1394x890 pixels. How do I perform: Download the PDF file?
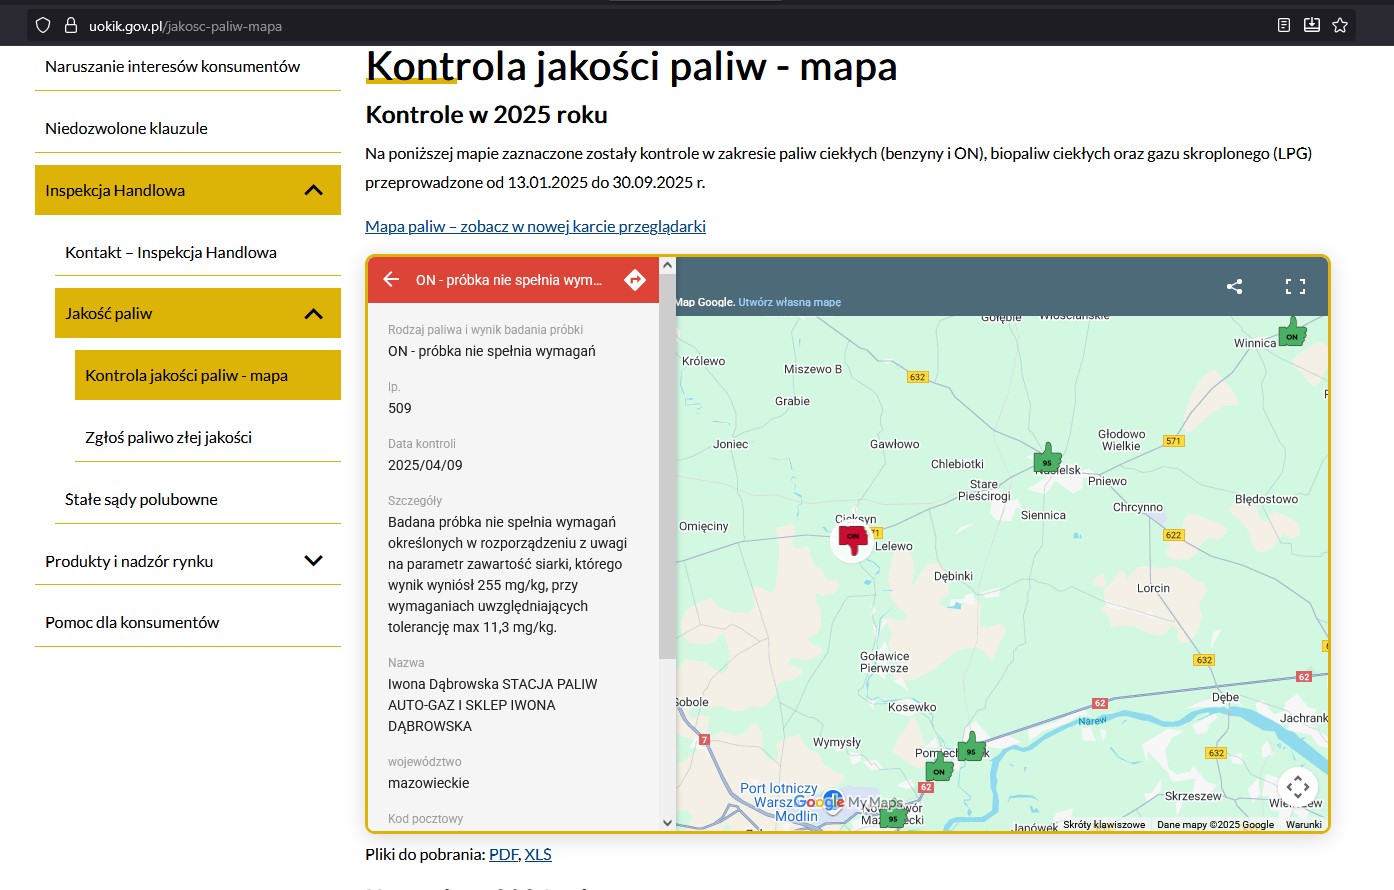503,854
